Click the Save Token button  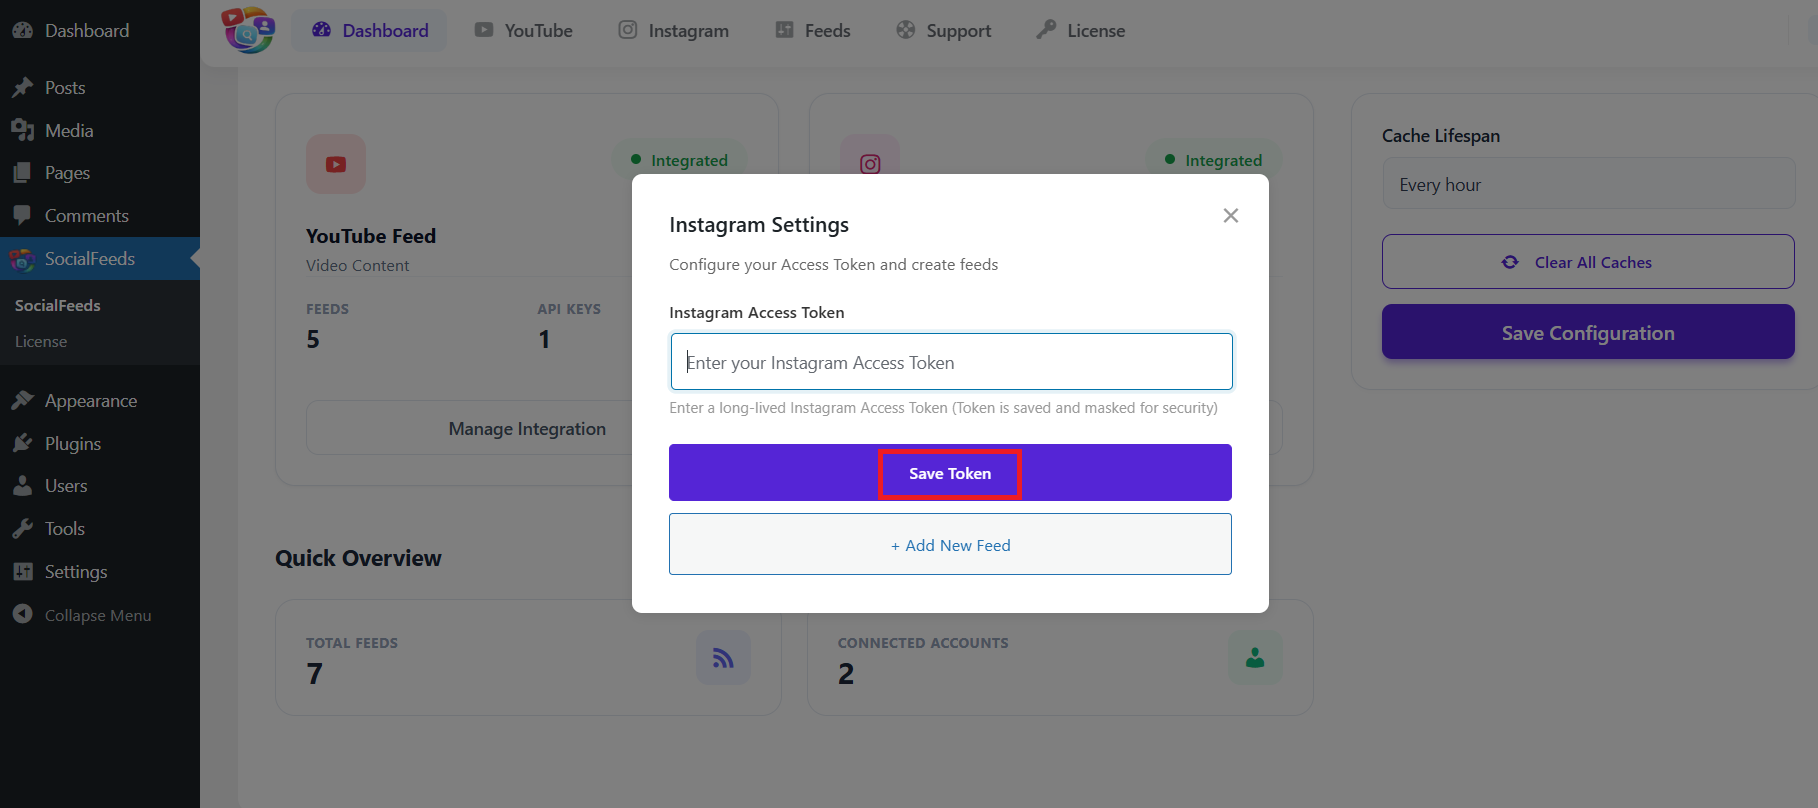pos(949,473)
